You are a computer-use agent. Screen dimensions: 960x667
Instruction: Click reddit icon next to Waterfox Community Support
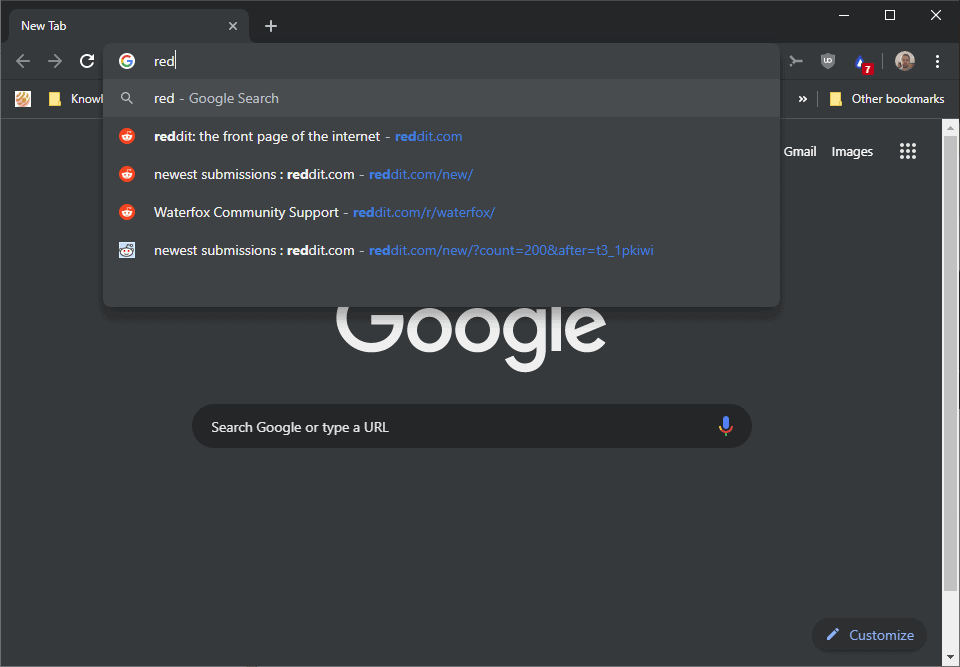(127, 212)
